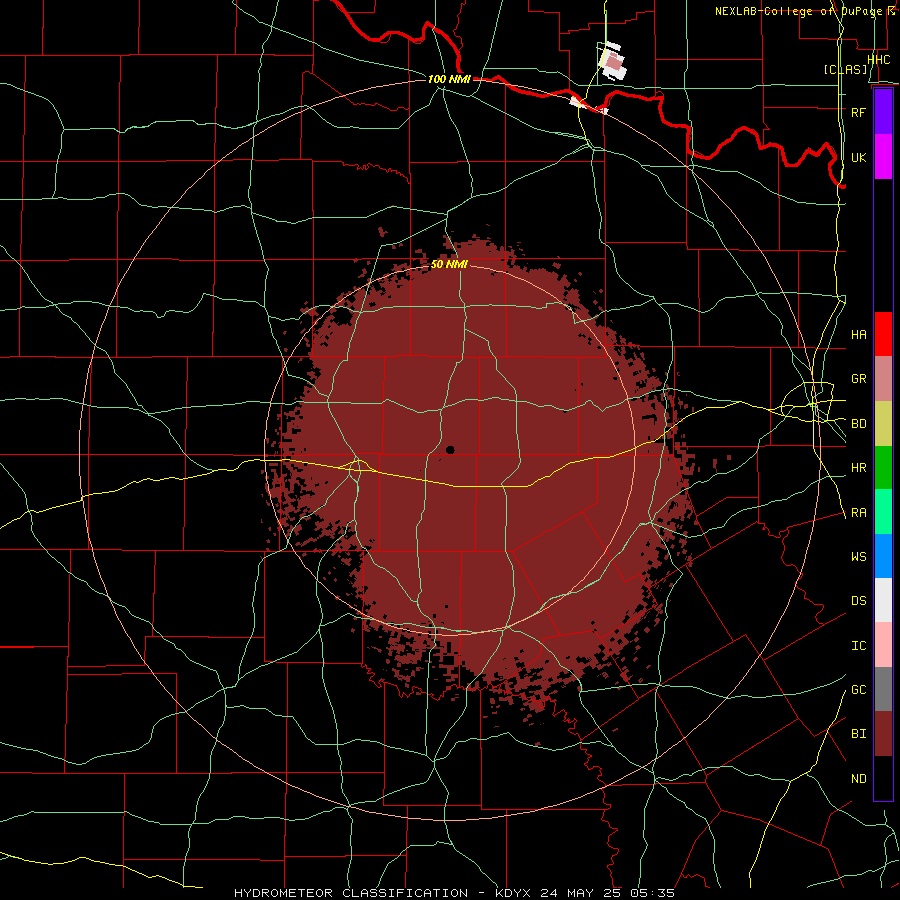Click the BI legend label
This screenshot has height=900, width=900.
[858, 734]
